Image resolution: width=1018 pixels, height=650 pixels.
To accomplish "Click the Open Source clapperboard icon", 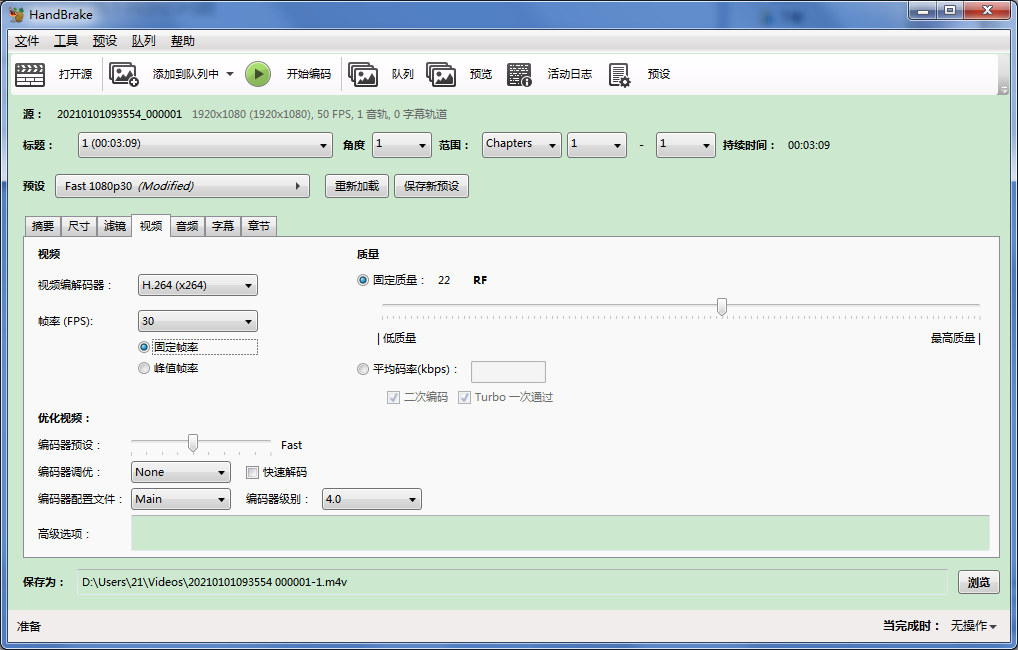I will coord(30,74).
